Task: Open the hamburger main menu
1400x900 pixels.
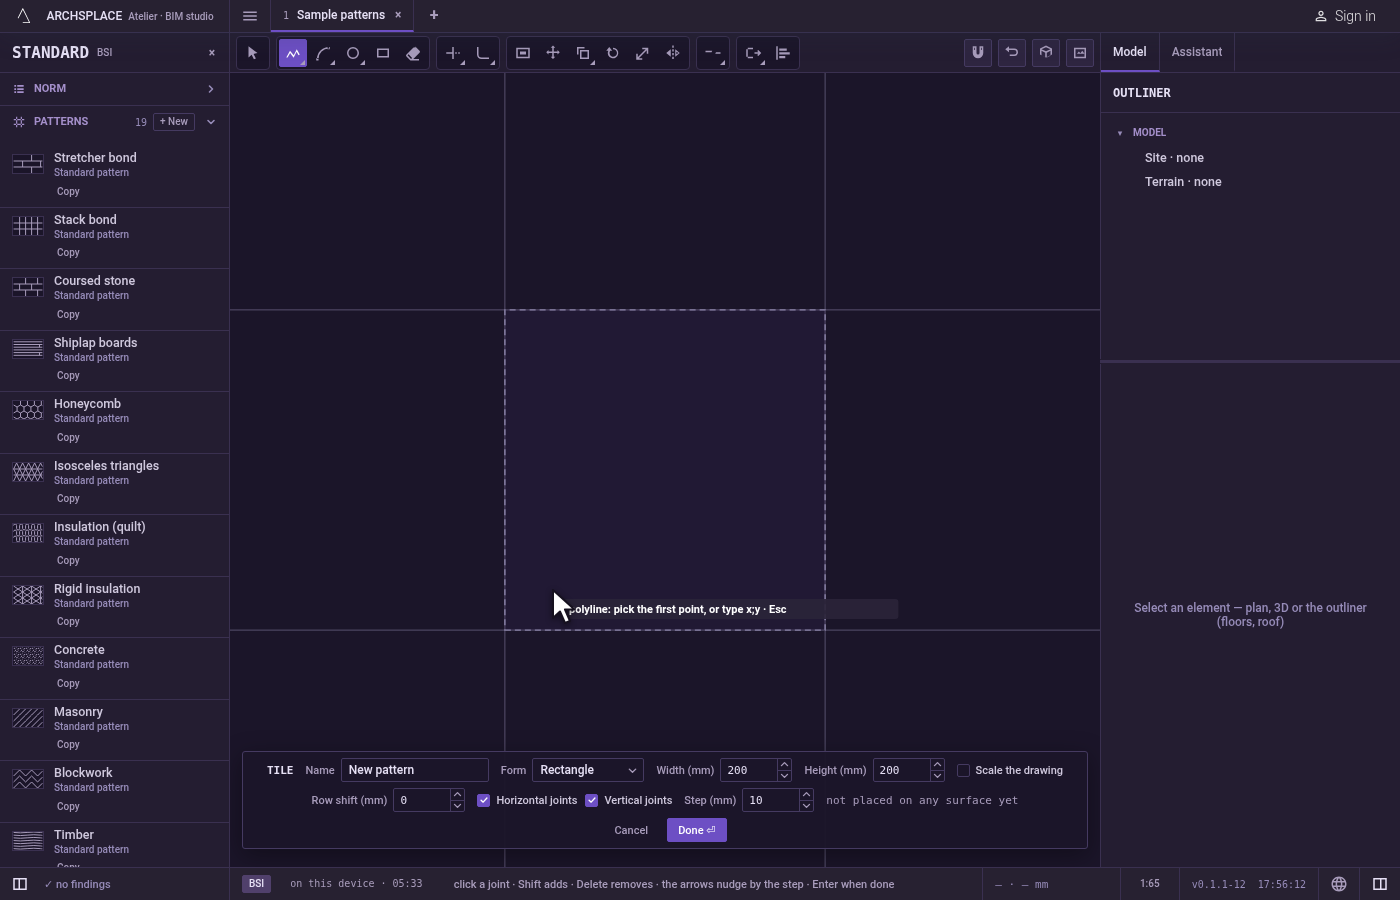Action: [250, 16]
